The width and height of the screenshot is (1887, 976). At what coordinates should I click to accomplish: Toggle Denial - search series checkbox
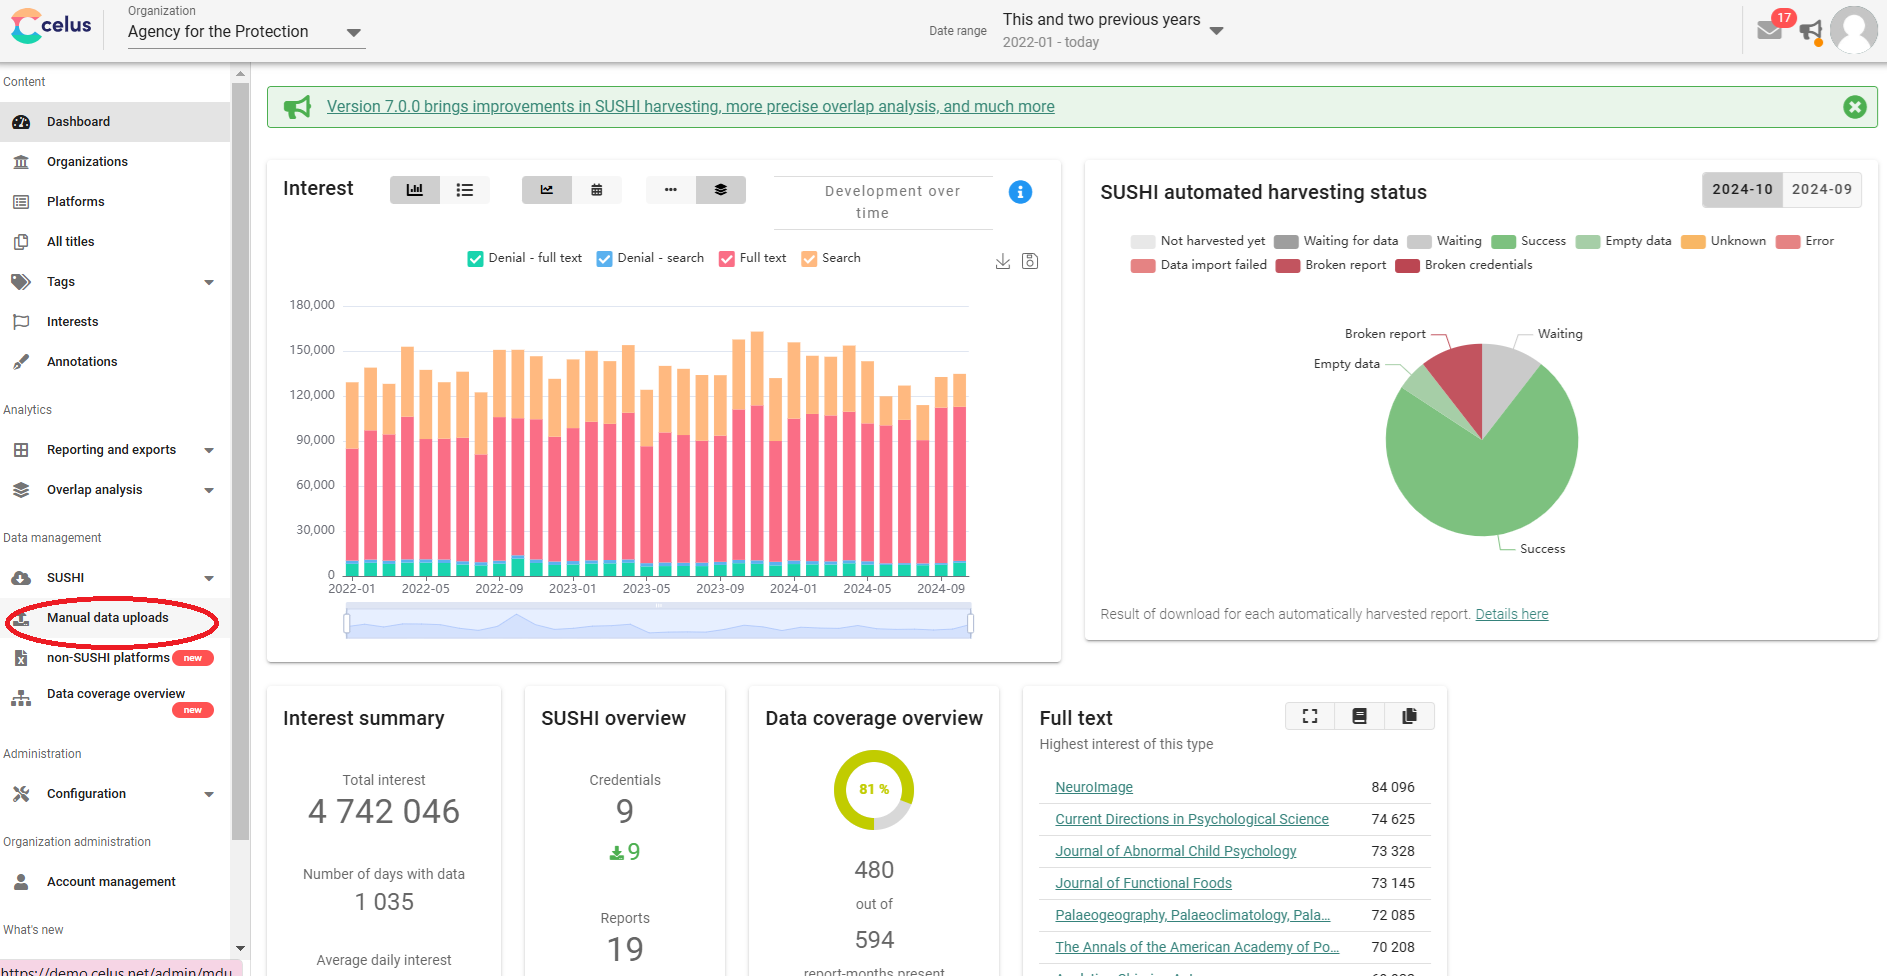click(x=604, y=259)
